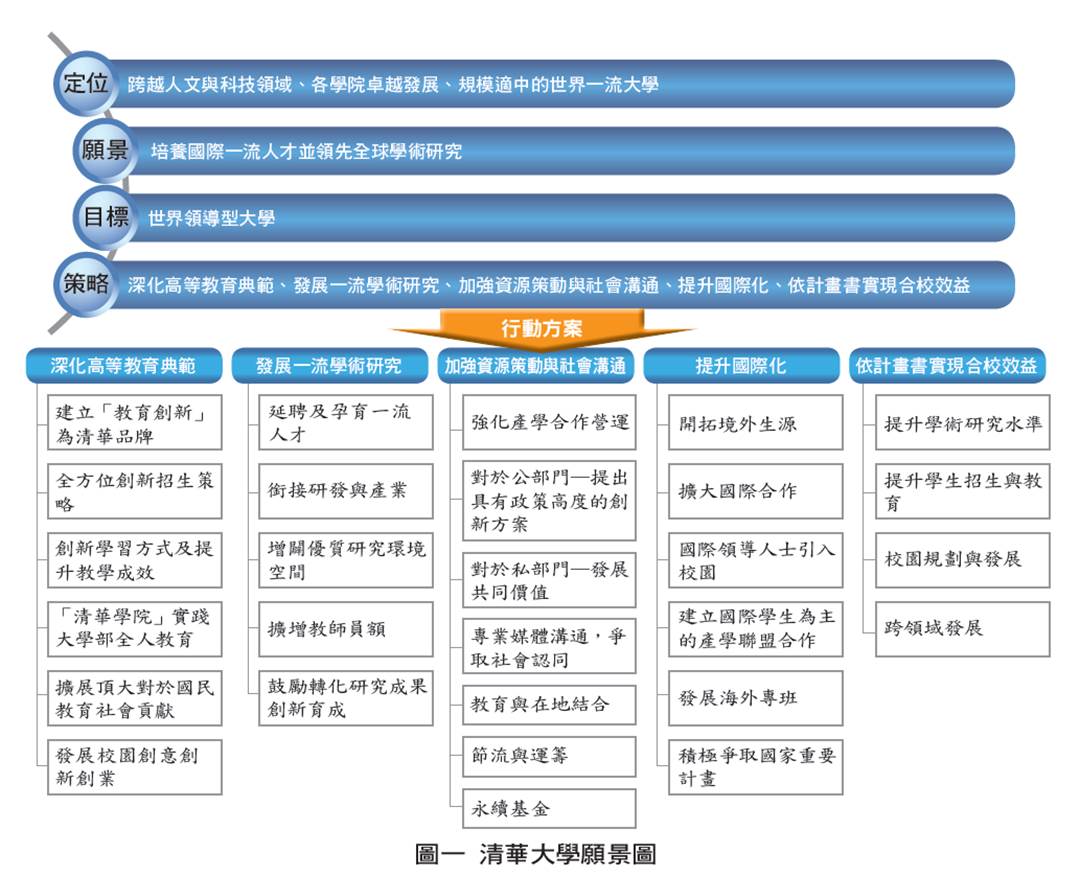Select the 提升國際化 column header

[x=741, y=366]
